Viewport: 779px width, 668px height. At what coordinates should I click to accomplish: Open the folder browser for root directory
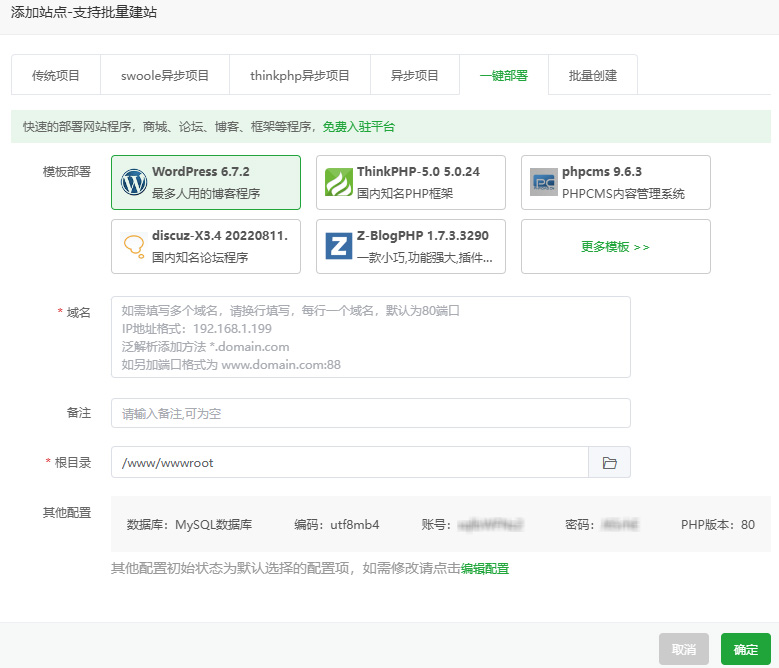pos(609,463)
